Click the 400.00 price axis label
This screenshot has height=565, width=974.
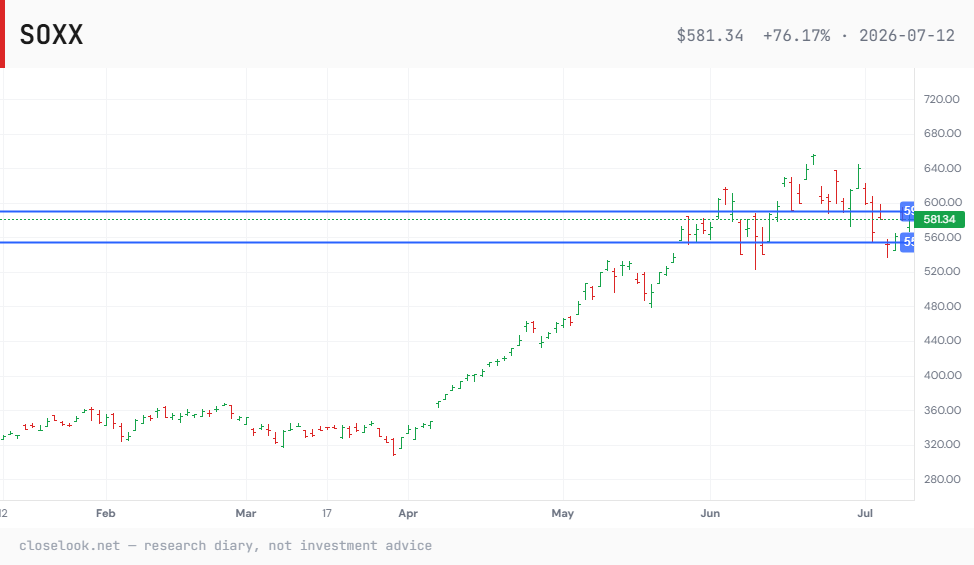point(942,375)
